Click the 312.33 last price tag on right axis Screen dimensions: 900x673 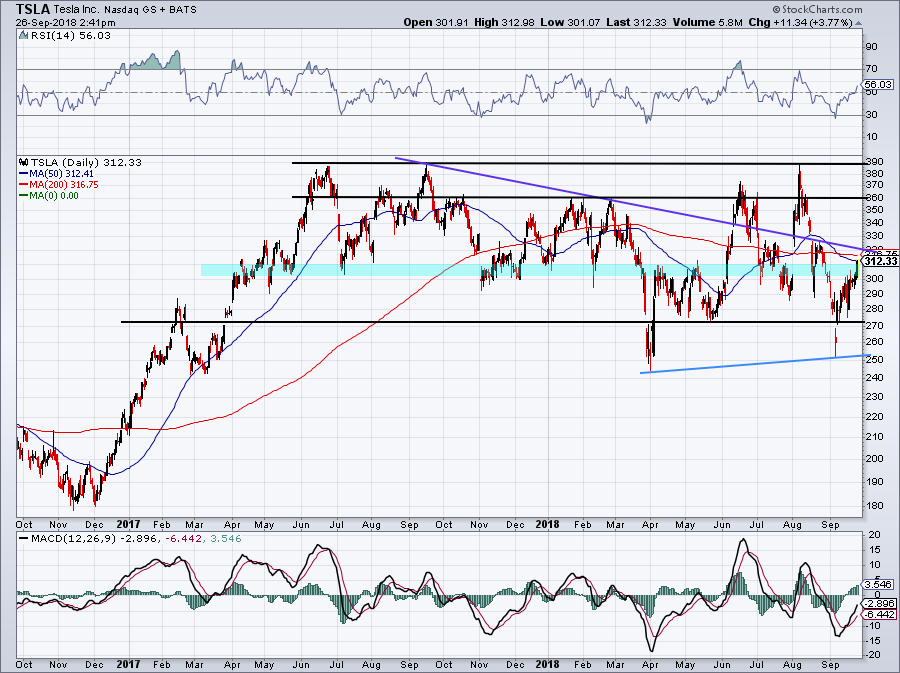[880, 261]
